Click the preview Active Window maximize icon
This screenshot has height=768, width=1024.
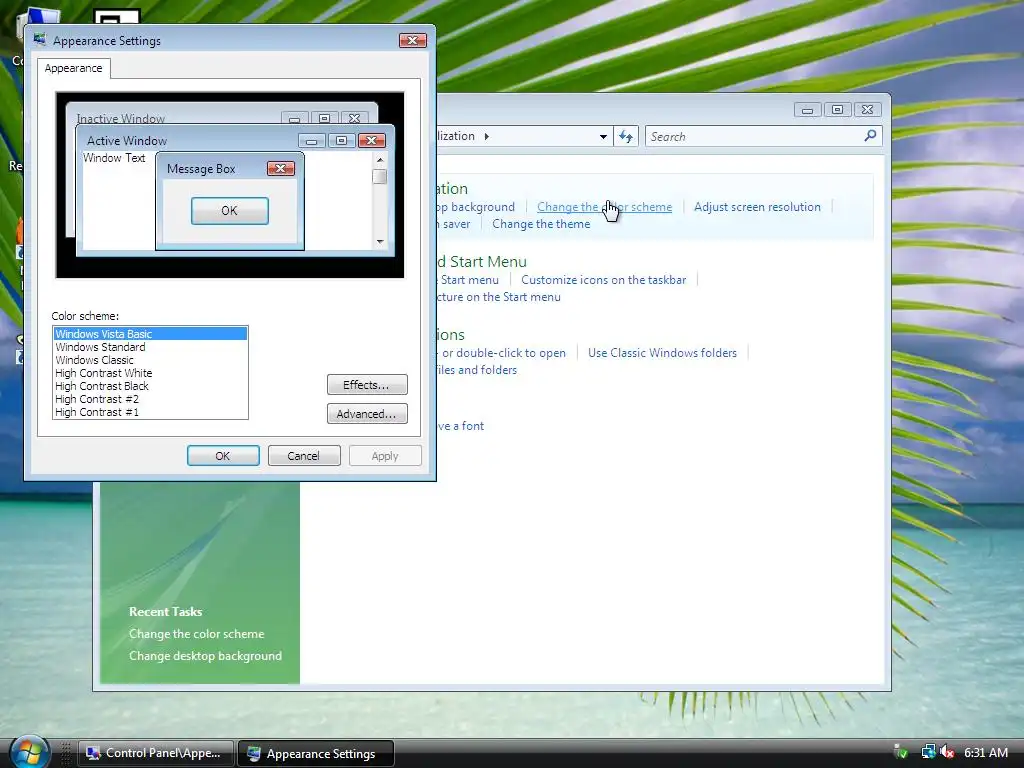pyautogui.click(x=342, y=140)
